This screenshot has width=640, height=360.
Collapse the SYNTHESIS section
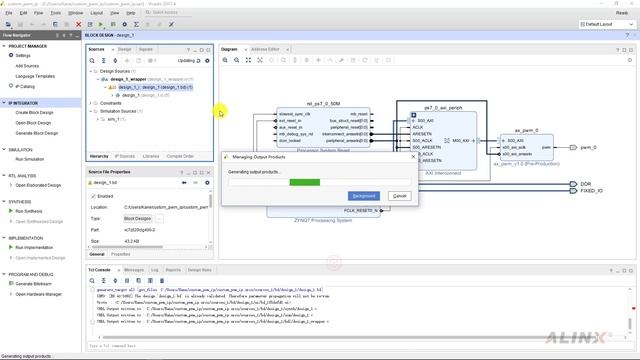(x=4, y=202)
